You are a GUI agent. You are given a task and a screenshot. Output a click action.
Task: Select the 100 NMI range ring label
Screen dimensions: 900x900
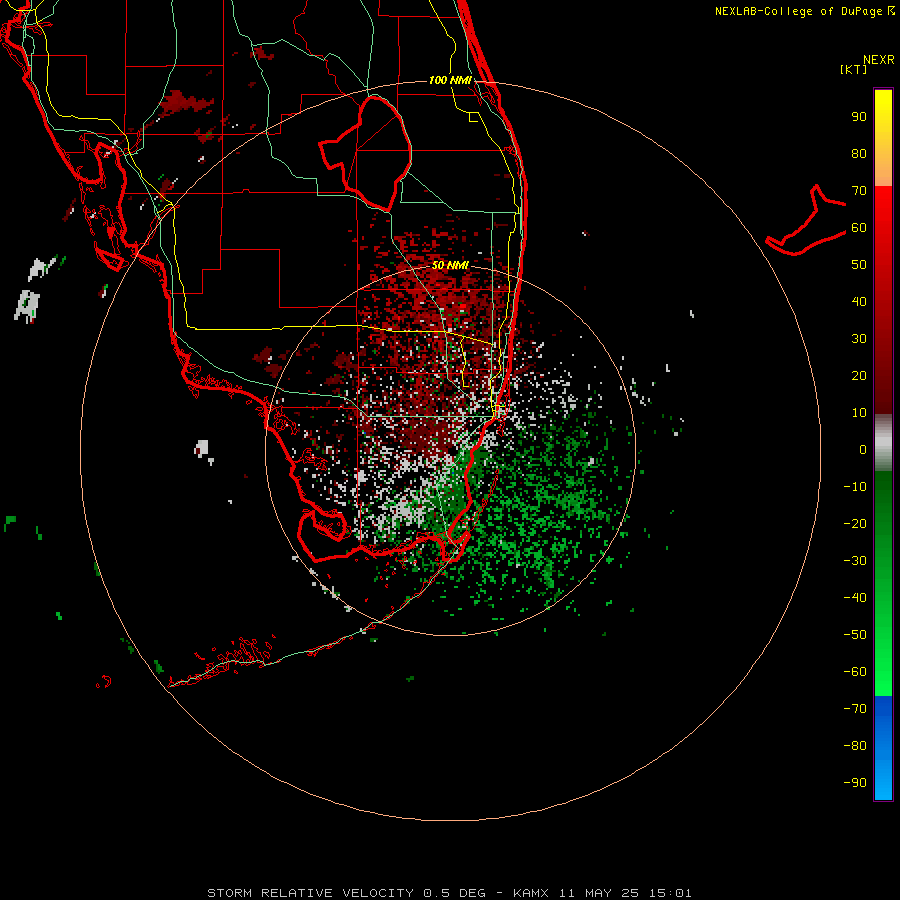450,80
